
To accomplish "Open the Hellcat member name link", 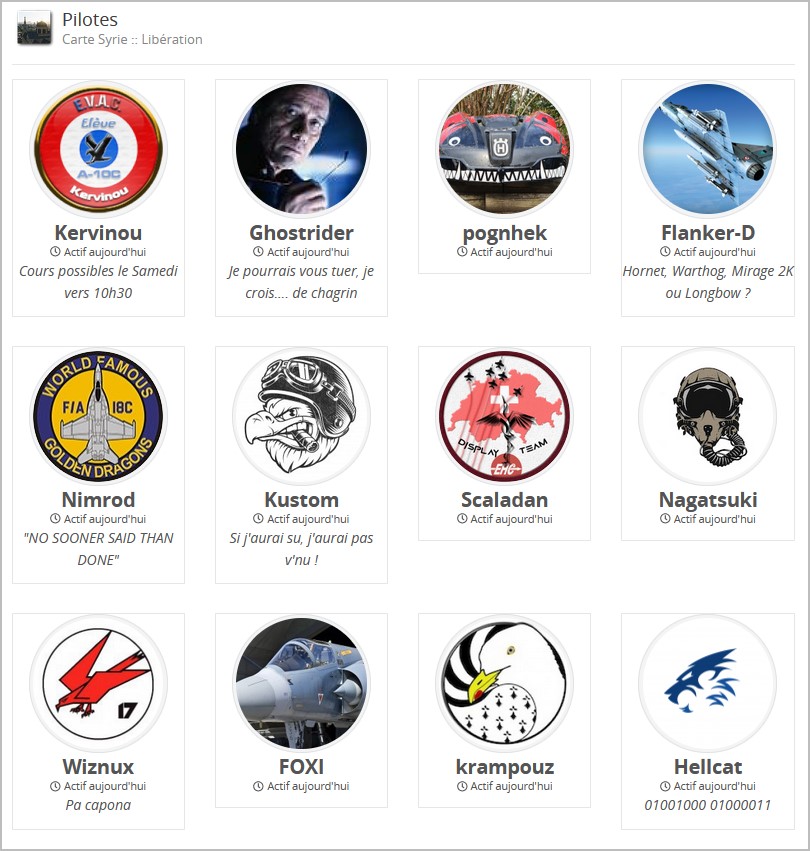I will point(708,767).
